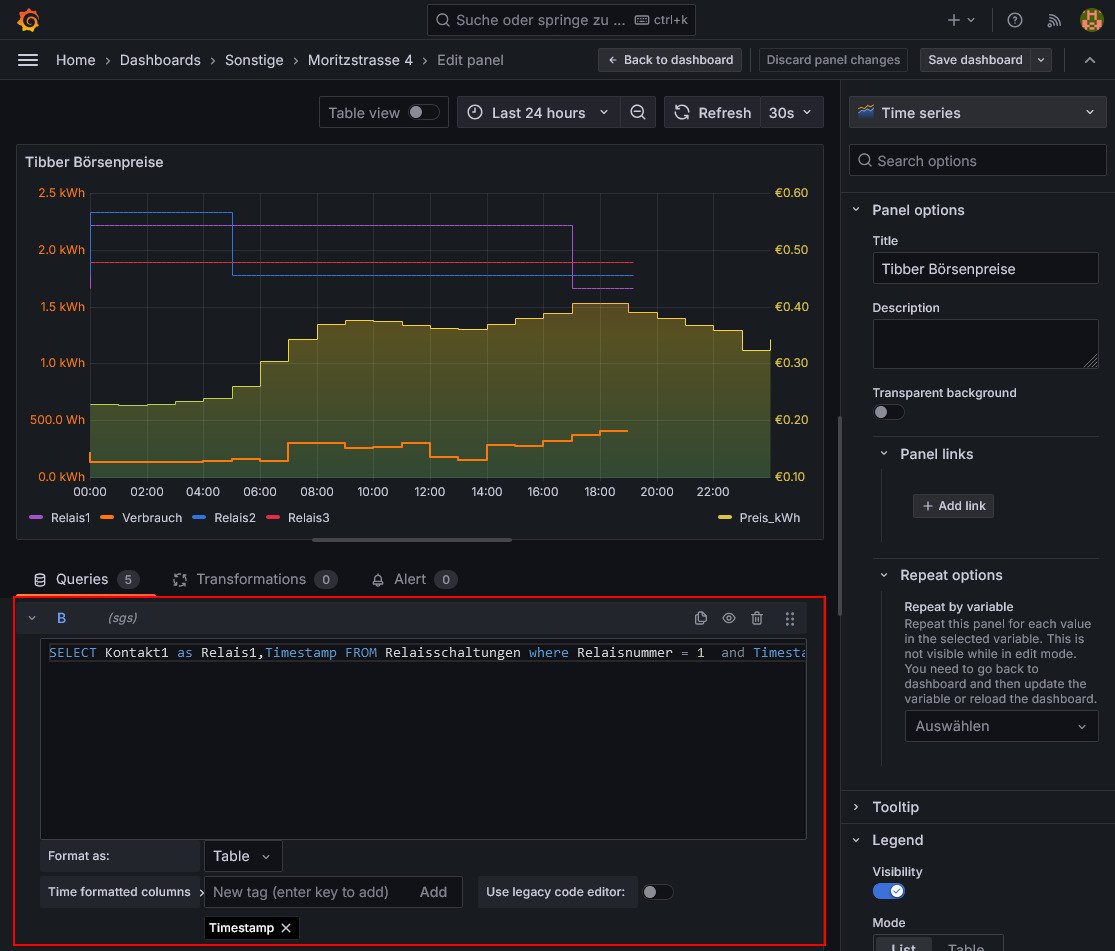Open the hamburger navigation menu
1115x951 pixels.
point(28,60)
